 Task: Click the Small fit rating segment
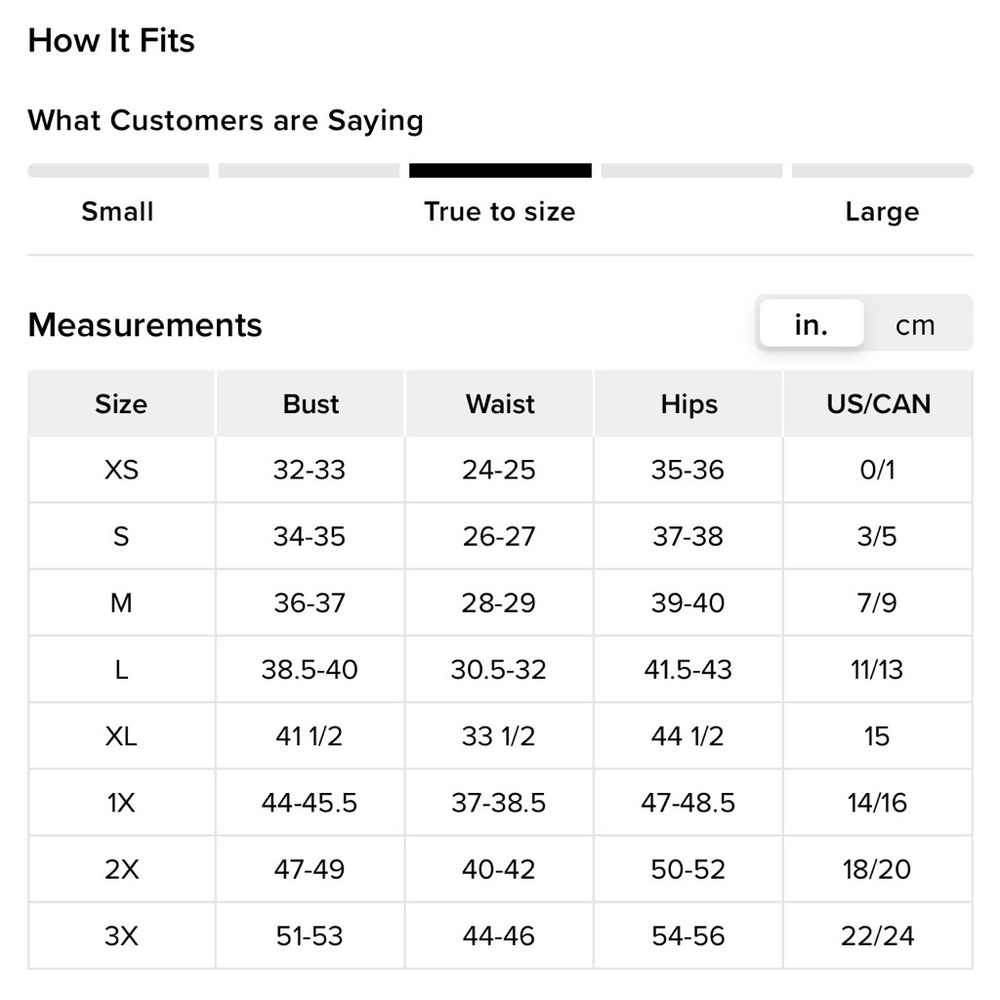(x=118, y=171)
